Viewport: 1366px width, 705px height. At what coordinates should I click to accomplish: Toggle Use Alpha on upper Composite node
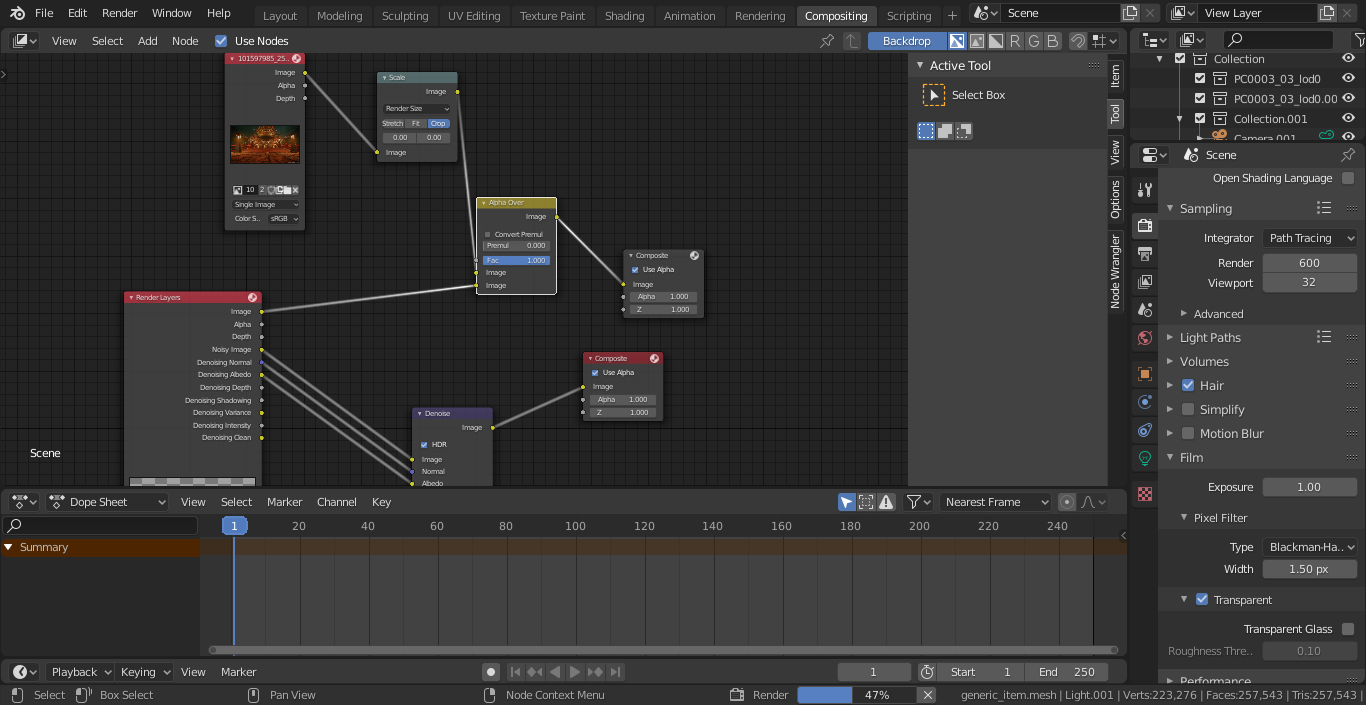(635, 270)
